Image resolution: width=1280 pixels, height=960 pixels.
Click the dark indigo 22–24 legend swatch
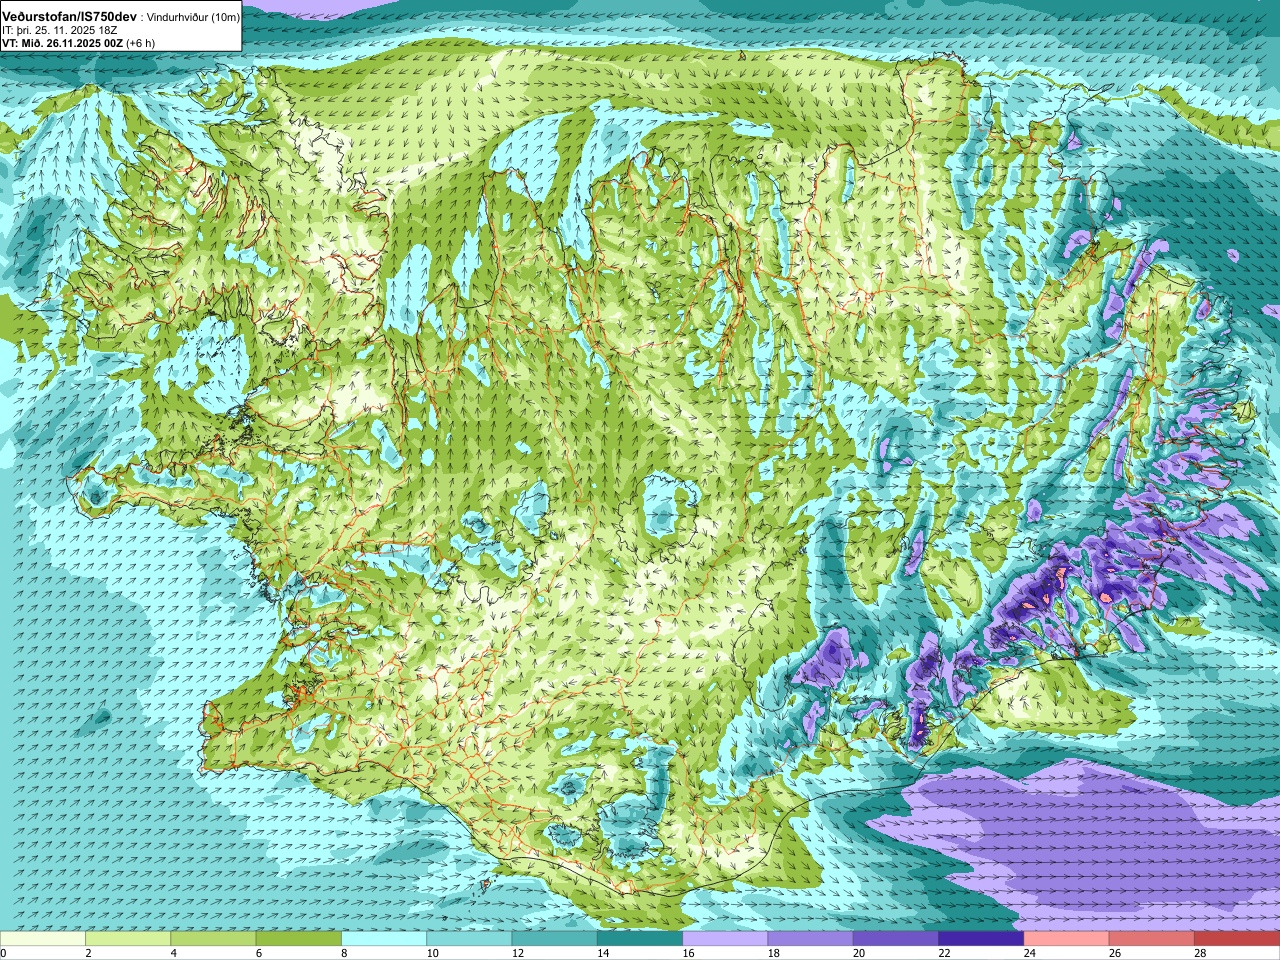[x=981, y=939]
